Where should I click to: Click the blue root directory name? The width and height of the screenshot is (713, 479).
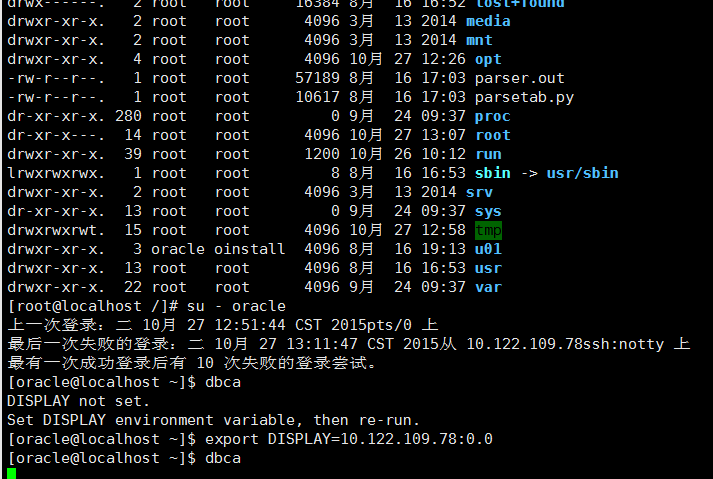click(x=493, y=135)
